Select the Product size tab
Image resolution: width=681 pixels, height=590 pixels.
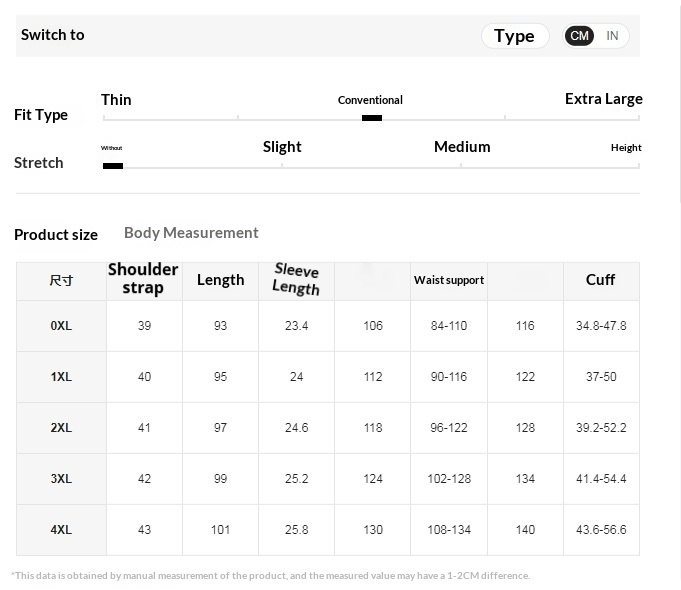click(x=56, y=235)
